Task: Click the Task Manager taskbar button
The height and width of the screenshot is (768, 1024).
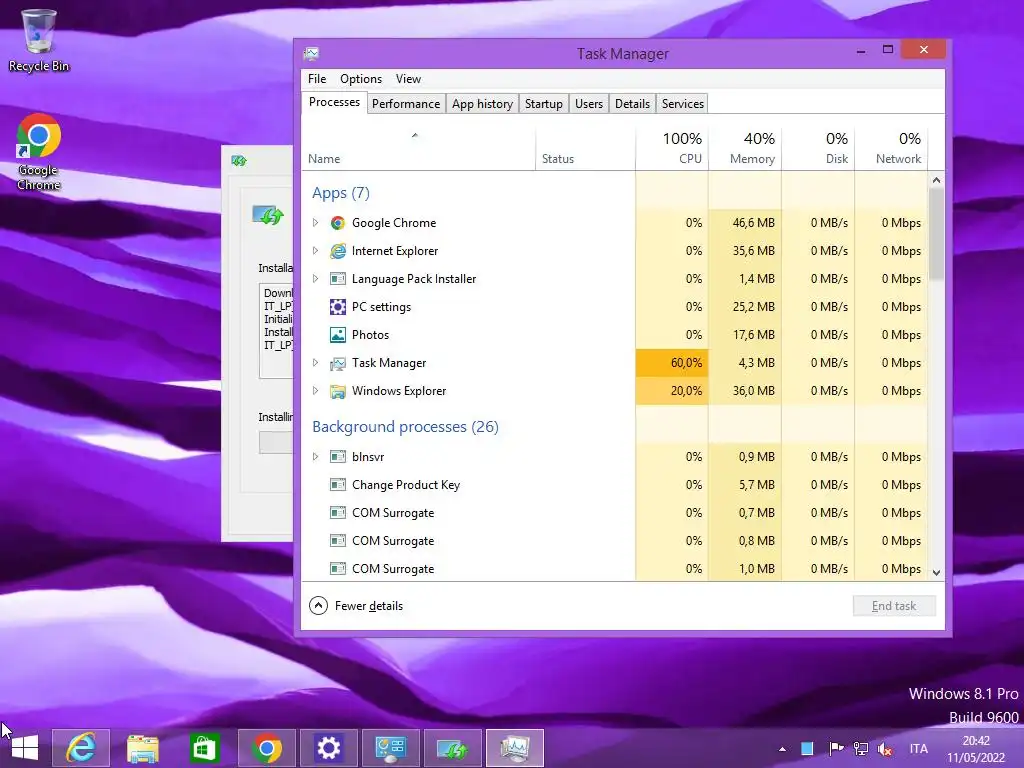Action: pos(515,748)
